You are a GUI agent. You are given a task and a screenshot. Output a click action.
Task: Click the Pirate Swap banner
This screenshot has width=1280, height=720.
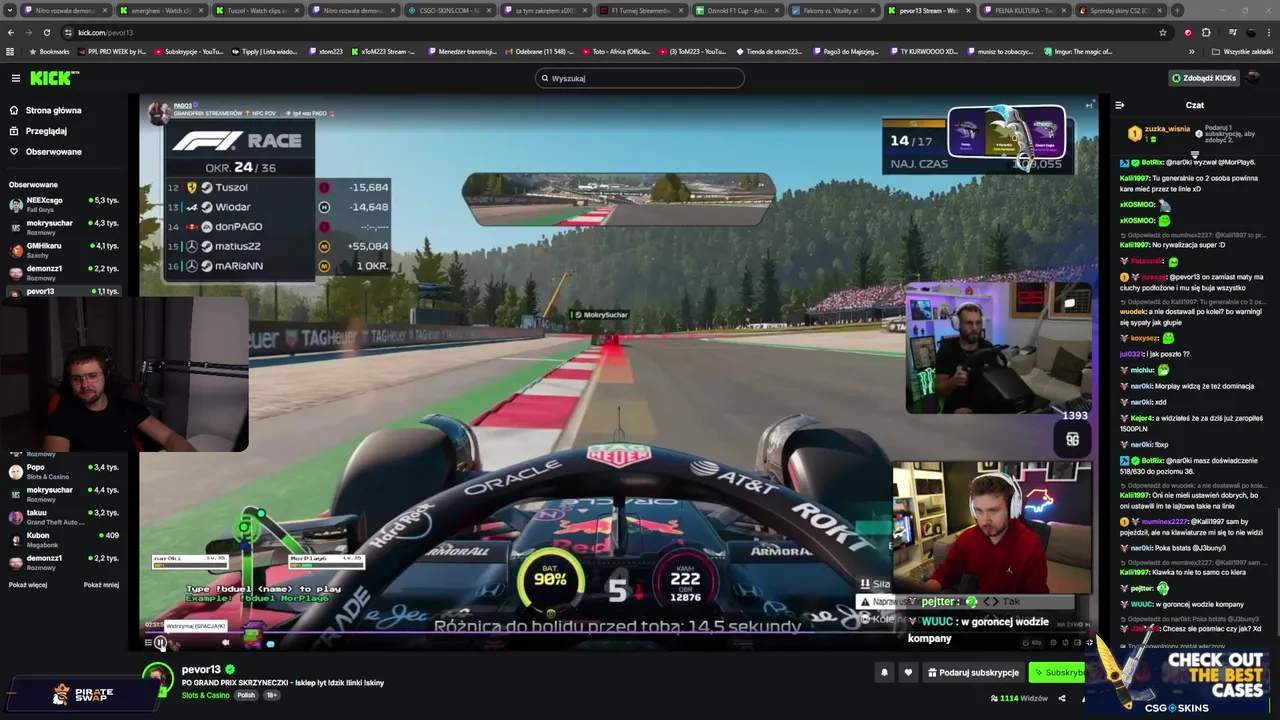coord(83,693)
